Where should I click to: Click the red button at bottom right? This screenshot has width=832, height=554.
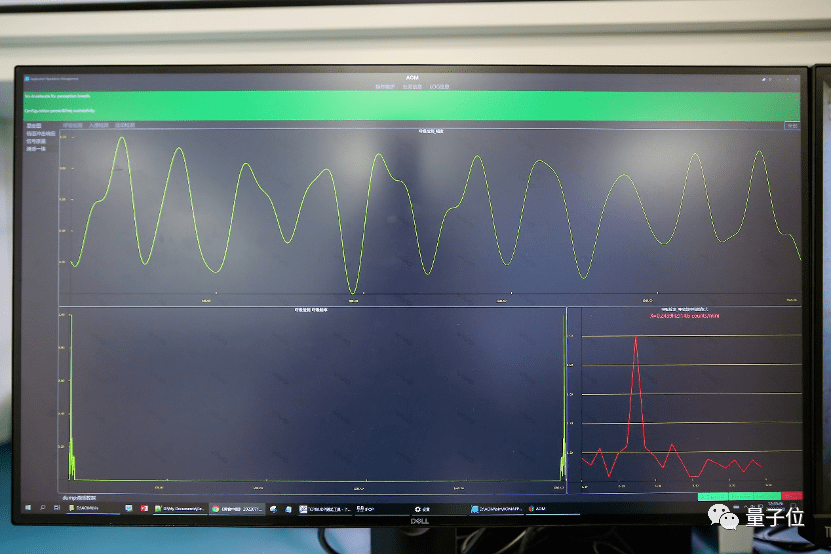(x=792, y=496)
